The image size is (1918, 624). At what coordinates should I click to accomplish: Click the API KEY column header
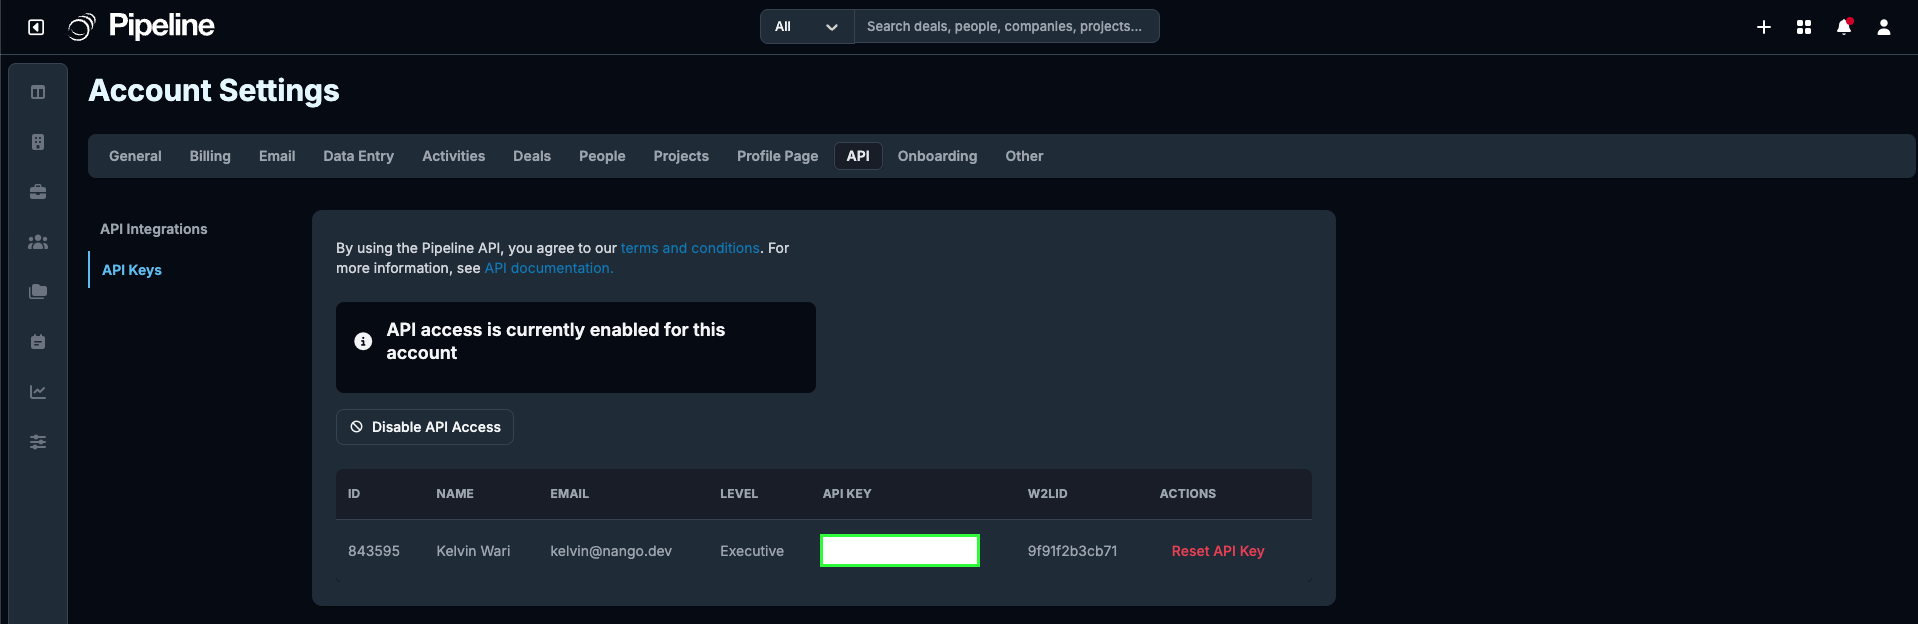tap(847, 494)
